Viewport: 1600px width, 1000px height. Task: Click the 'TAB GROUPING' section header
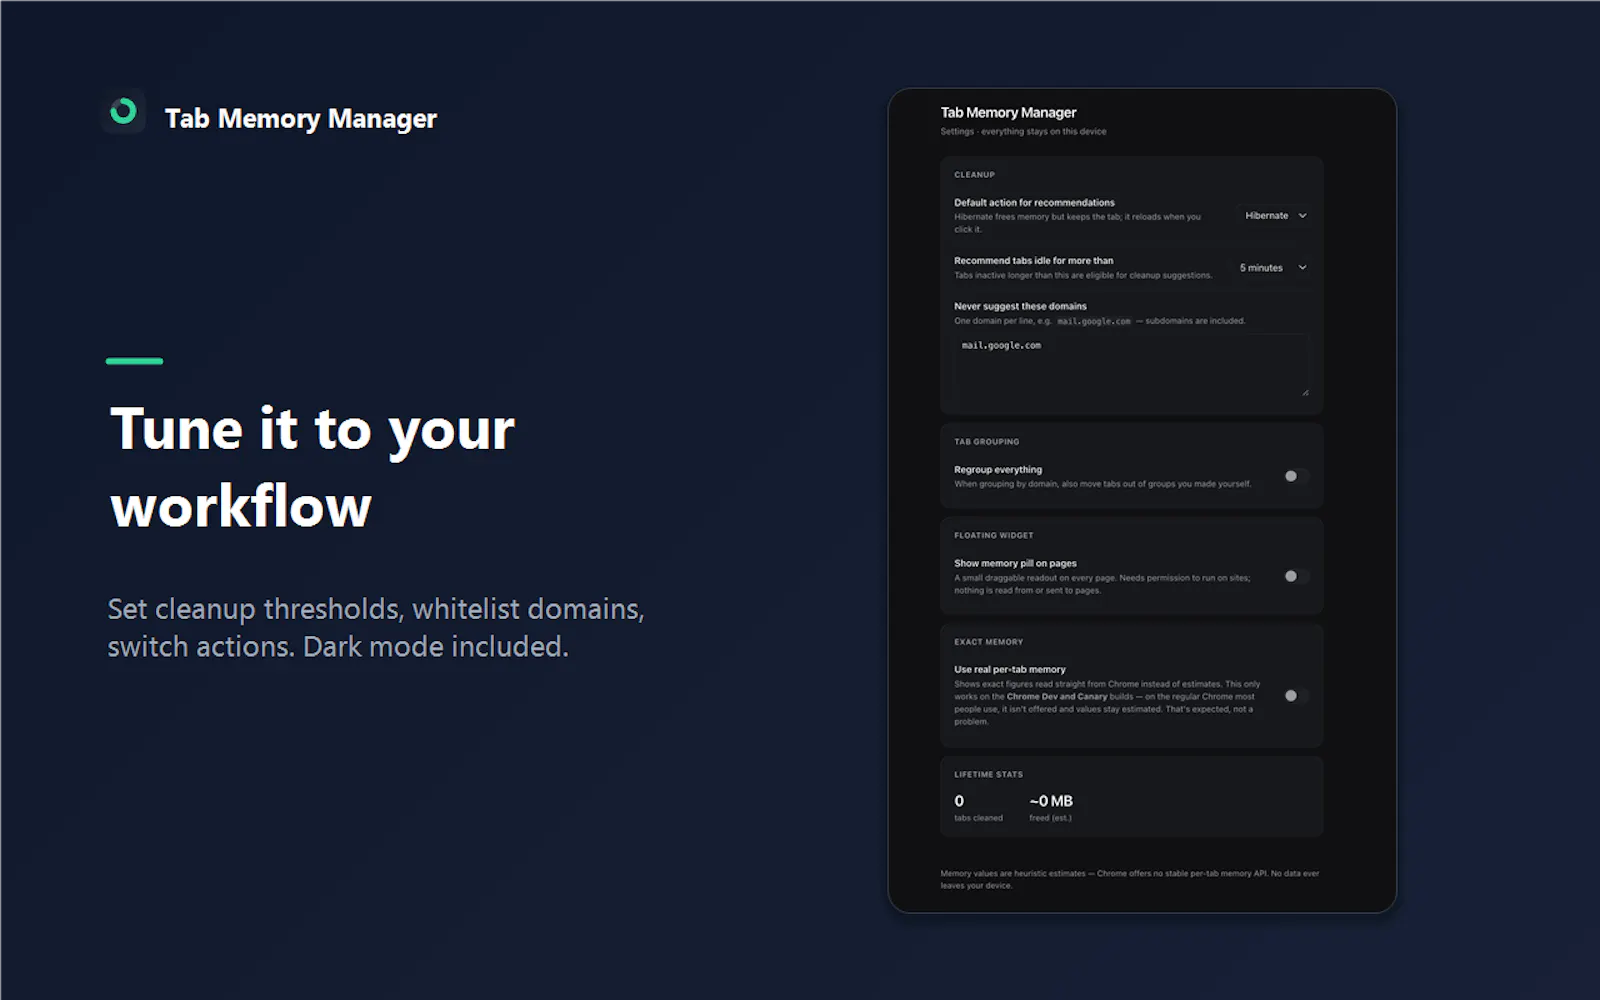coord(986,442)
